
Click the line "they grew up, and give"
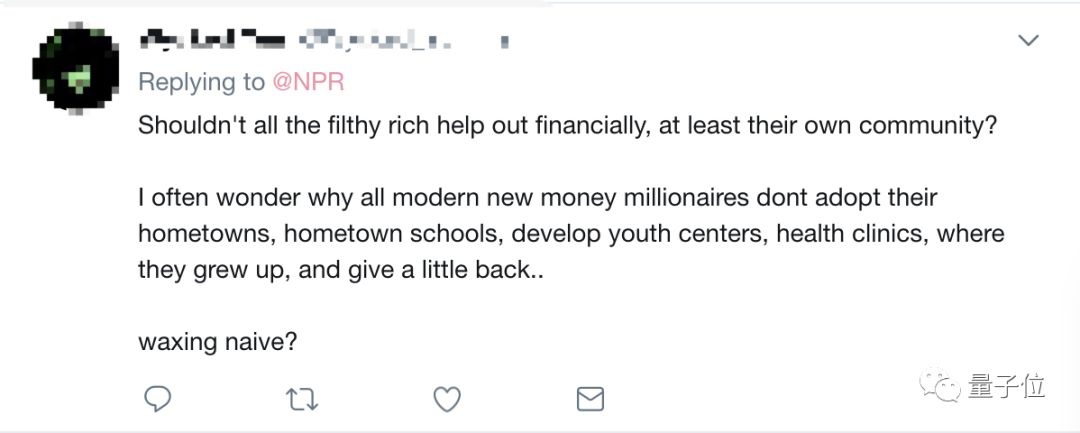[340, 270]
